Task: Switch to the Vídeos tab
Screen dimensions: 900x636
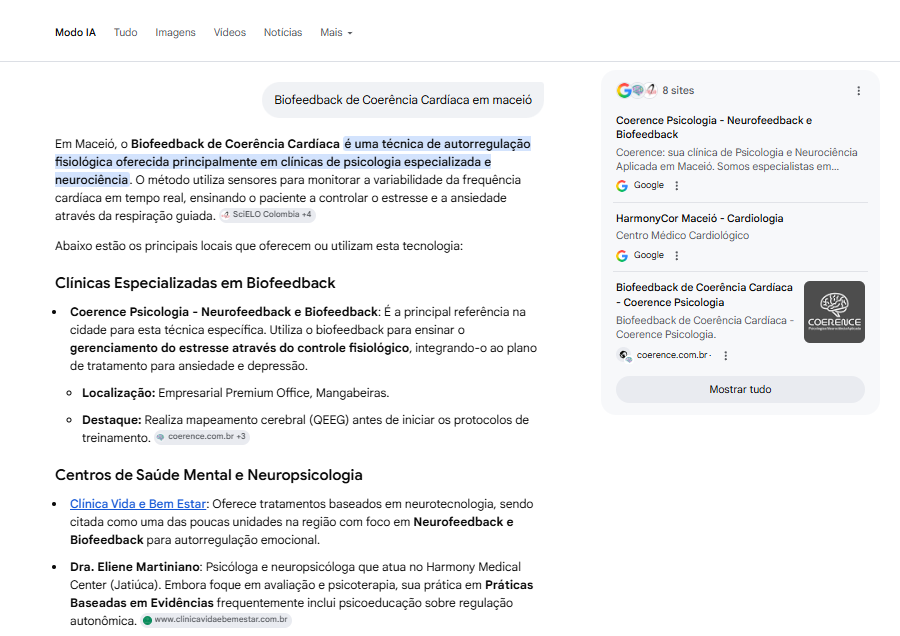Action: (230, 33)
